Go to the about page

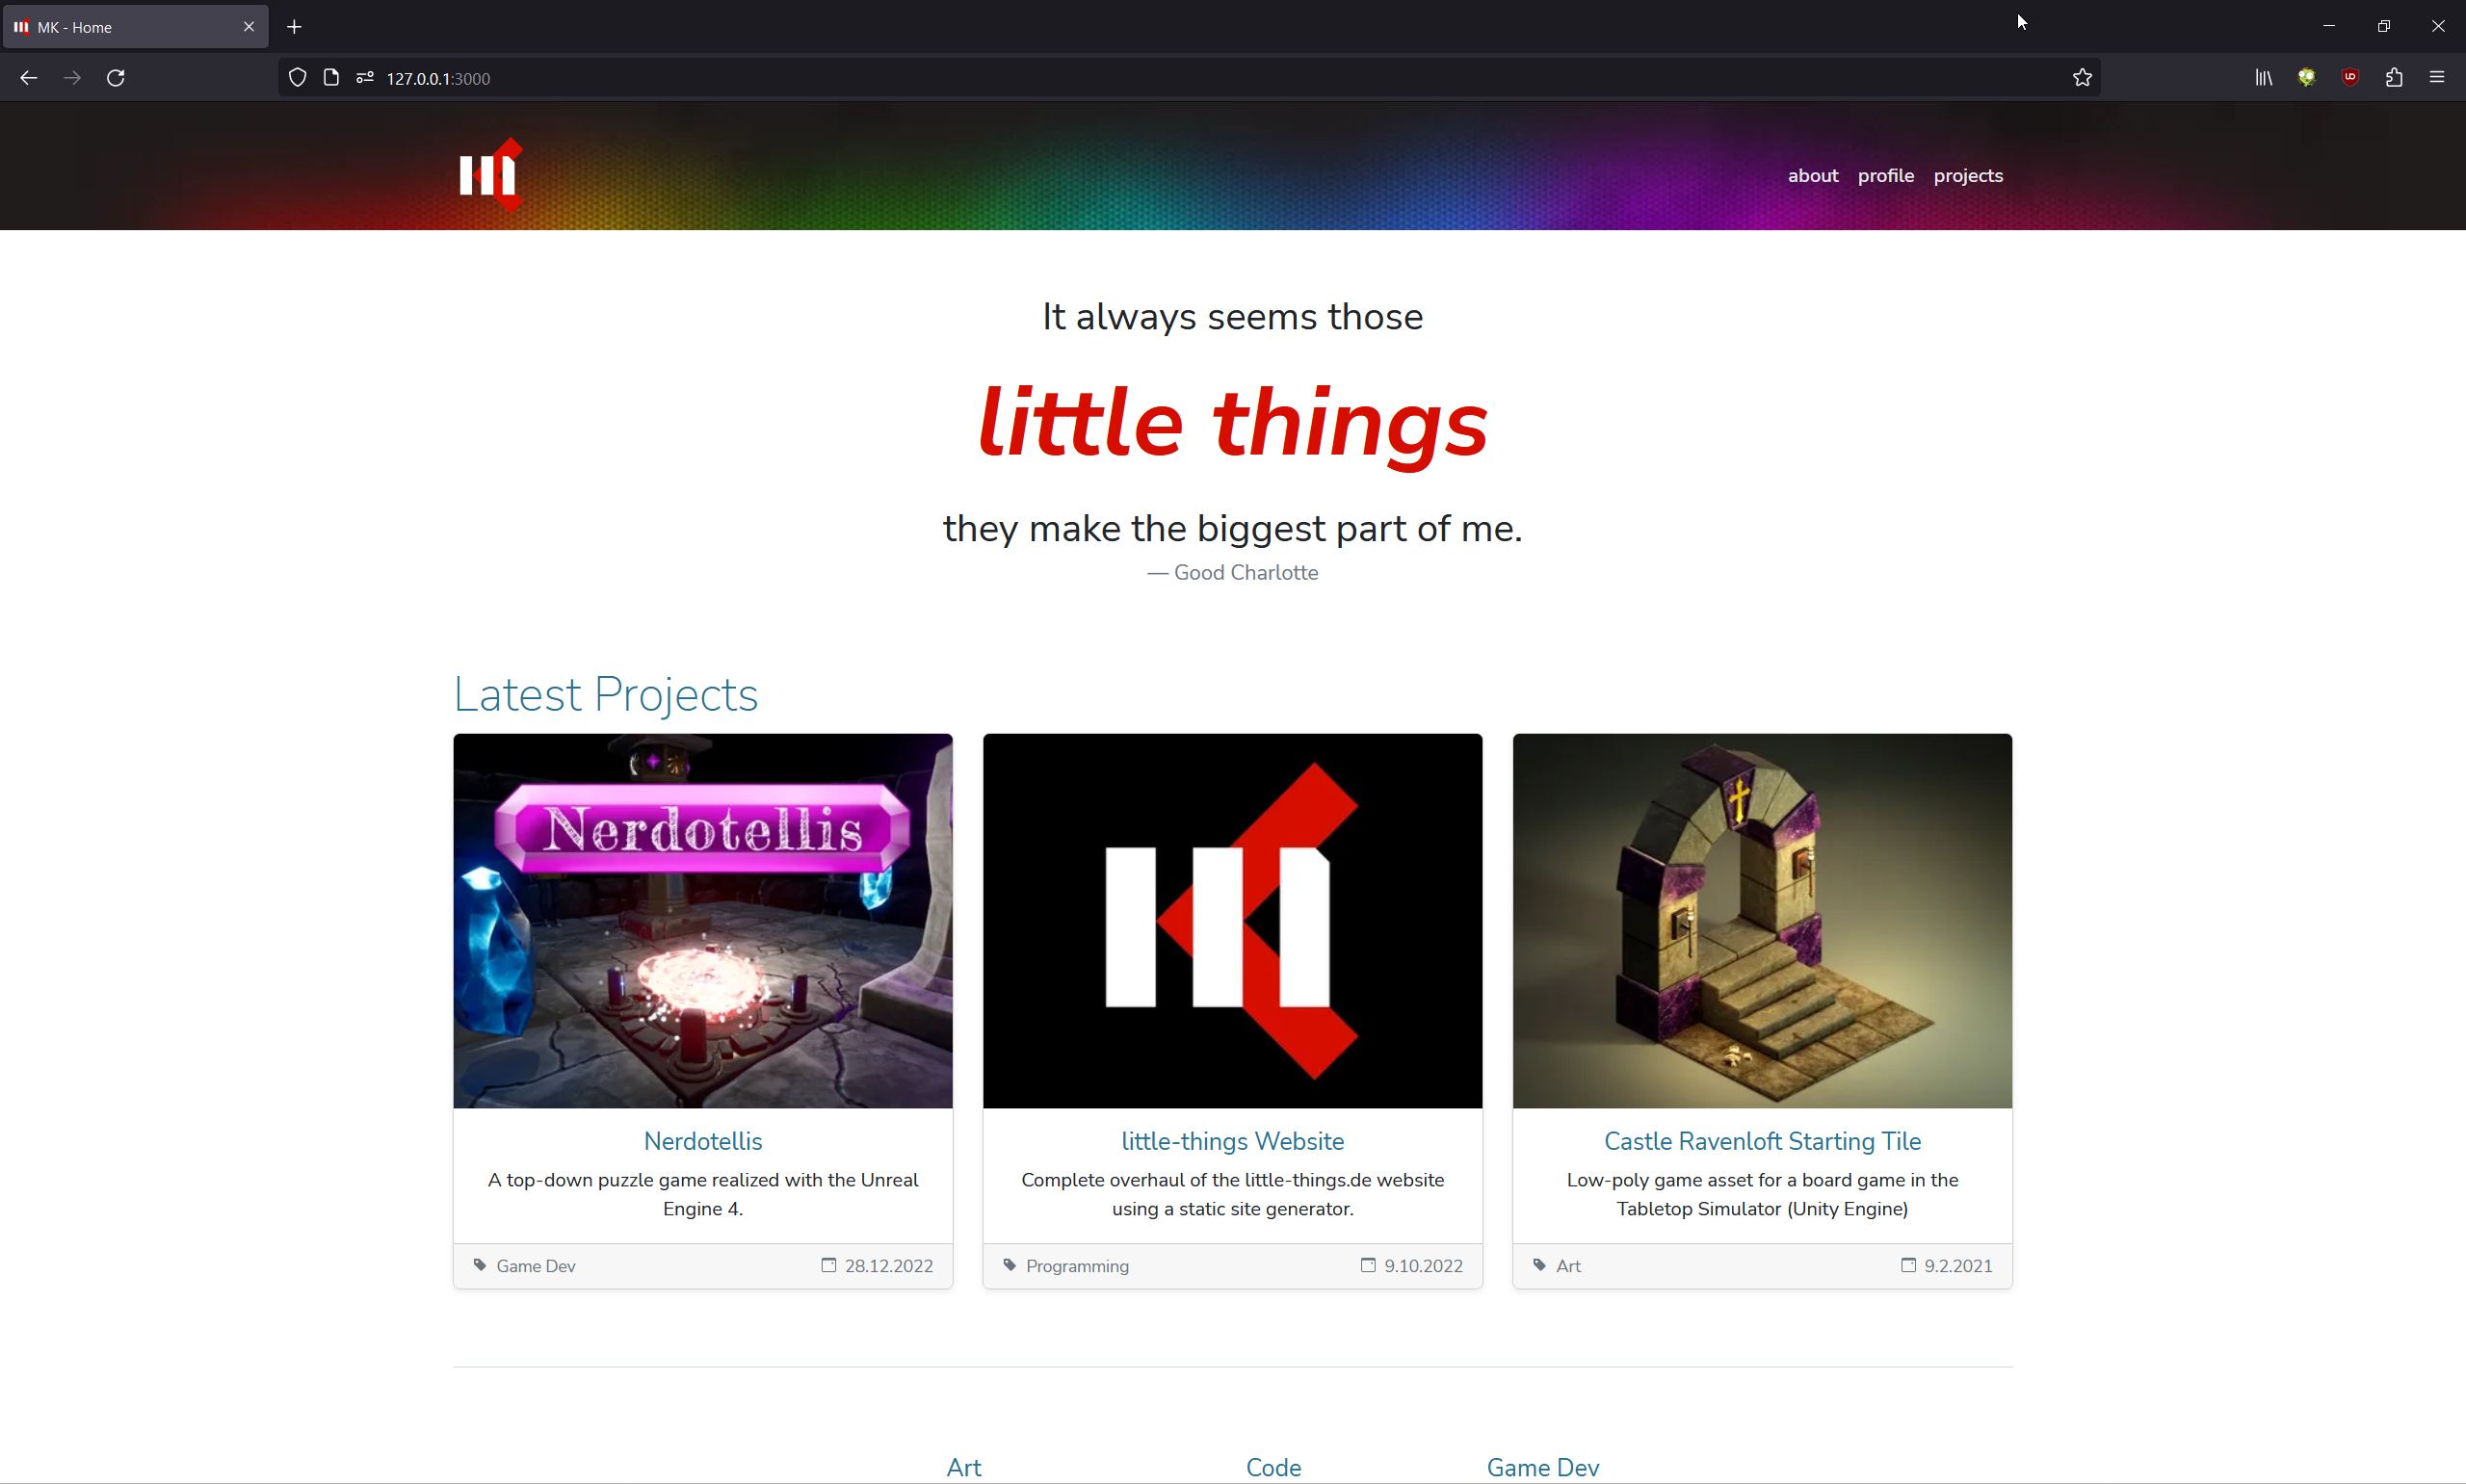coord(1813,176)
